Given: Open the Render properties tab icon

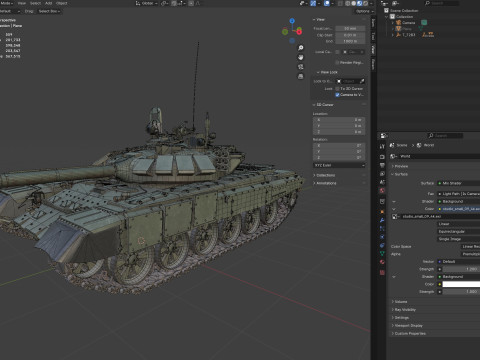Looking at the screenshot, I should [x=382, y=157].
